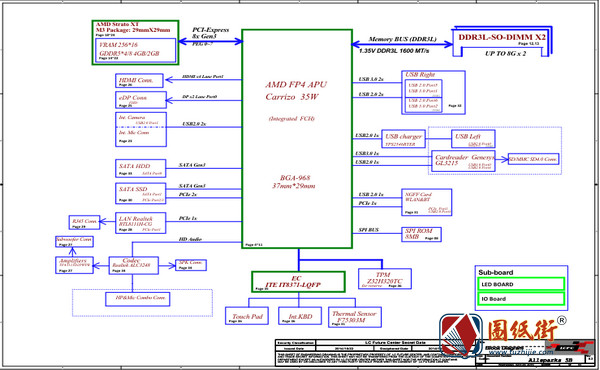Screen dimensions: 600x370
Task: Select the HDMI Conn. block
Action: click(139, 81)
